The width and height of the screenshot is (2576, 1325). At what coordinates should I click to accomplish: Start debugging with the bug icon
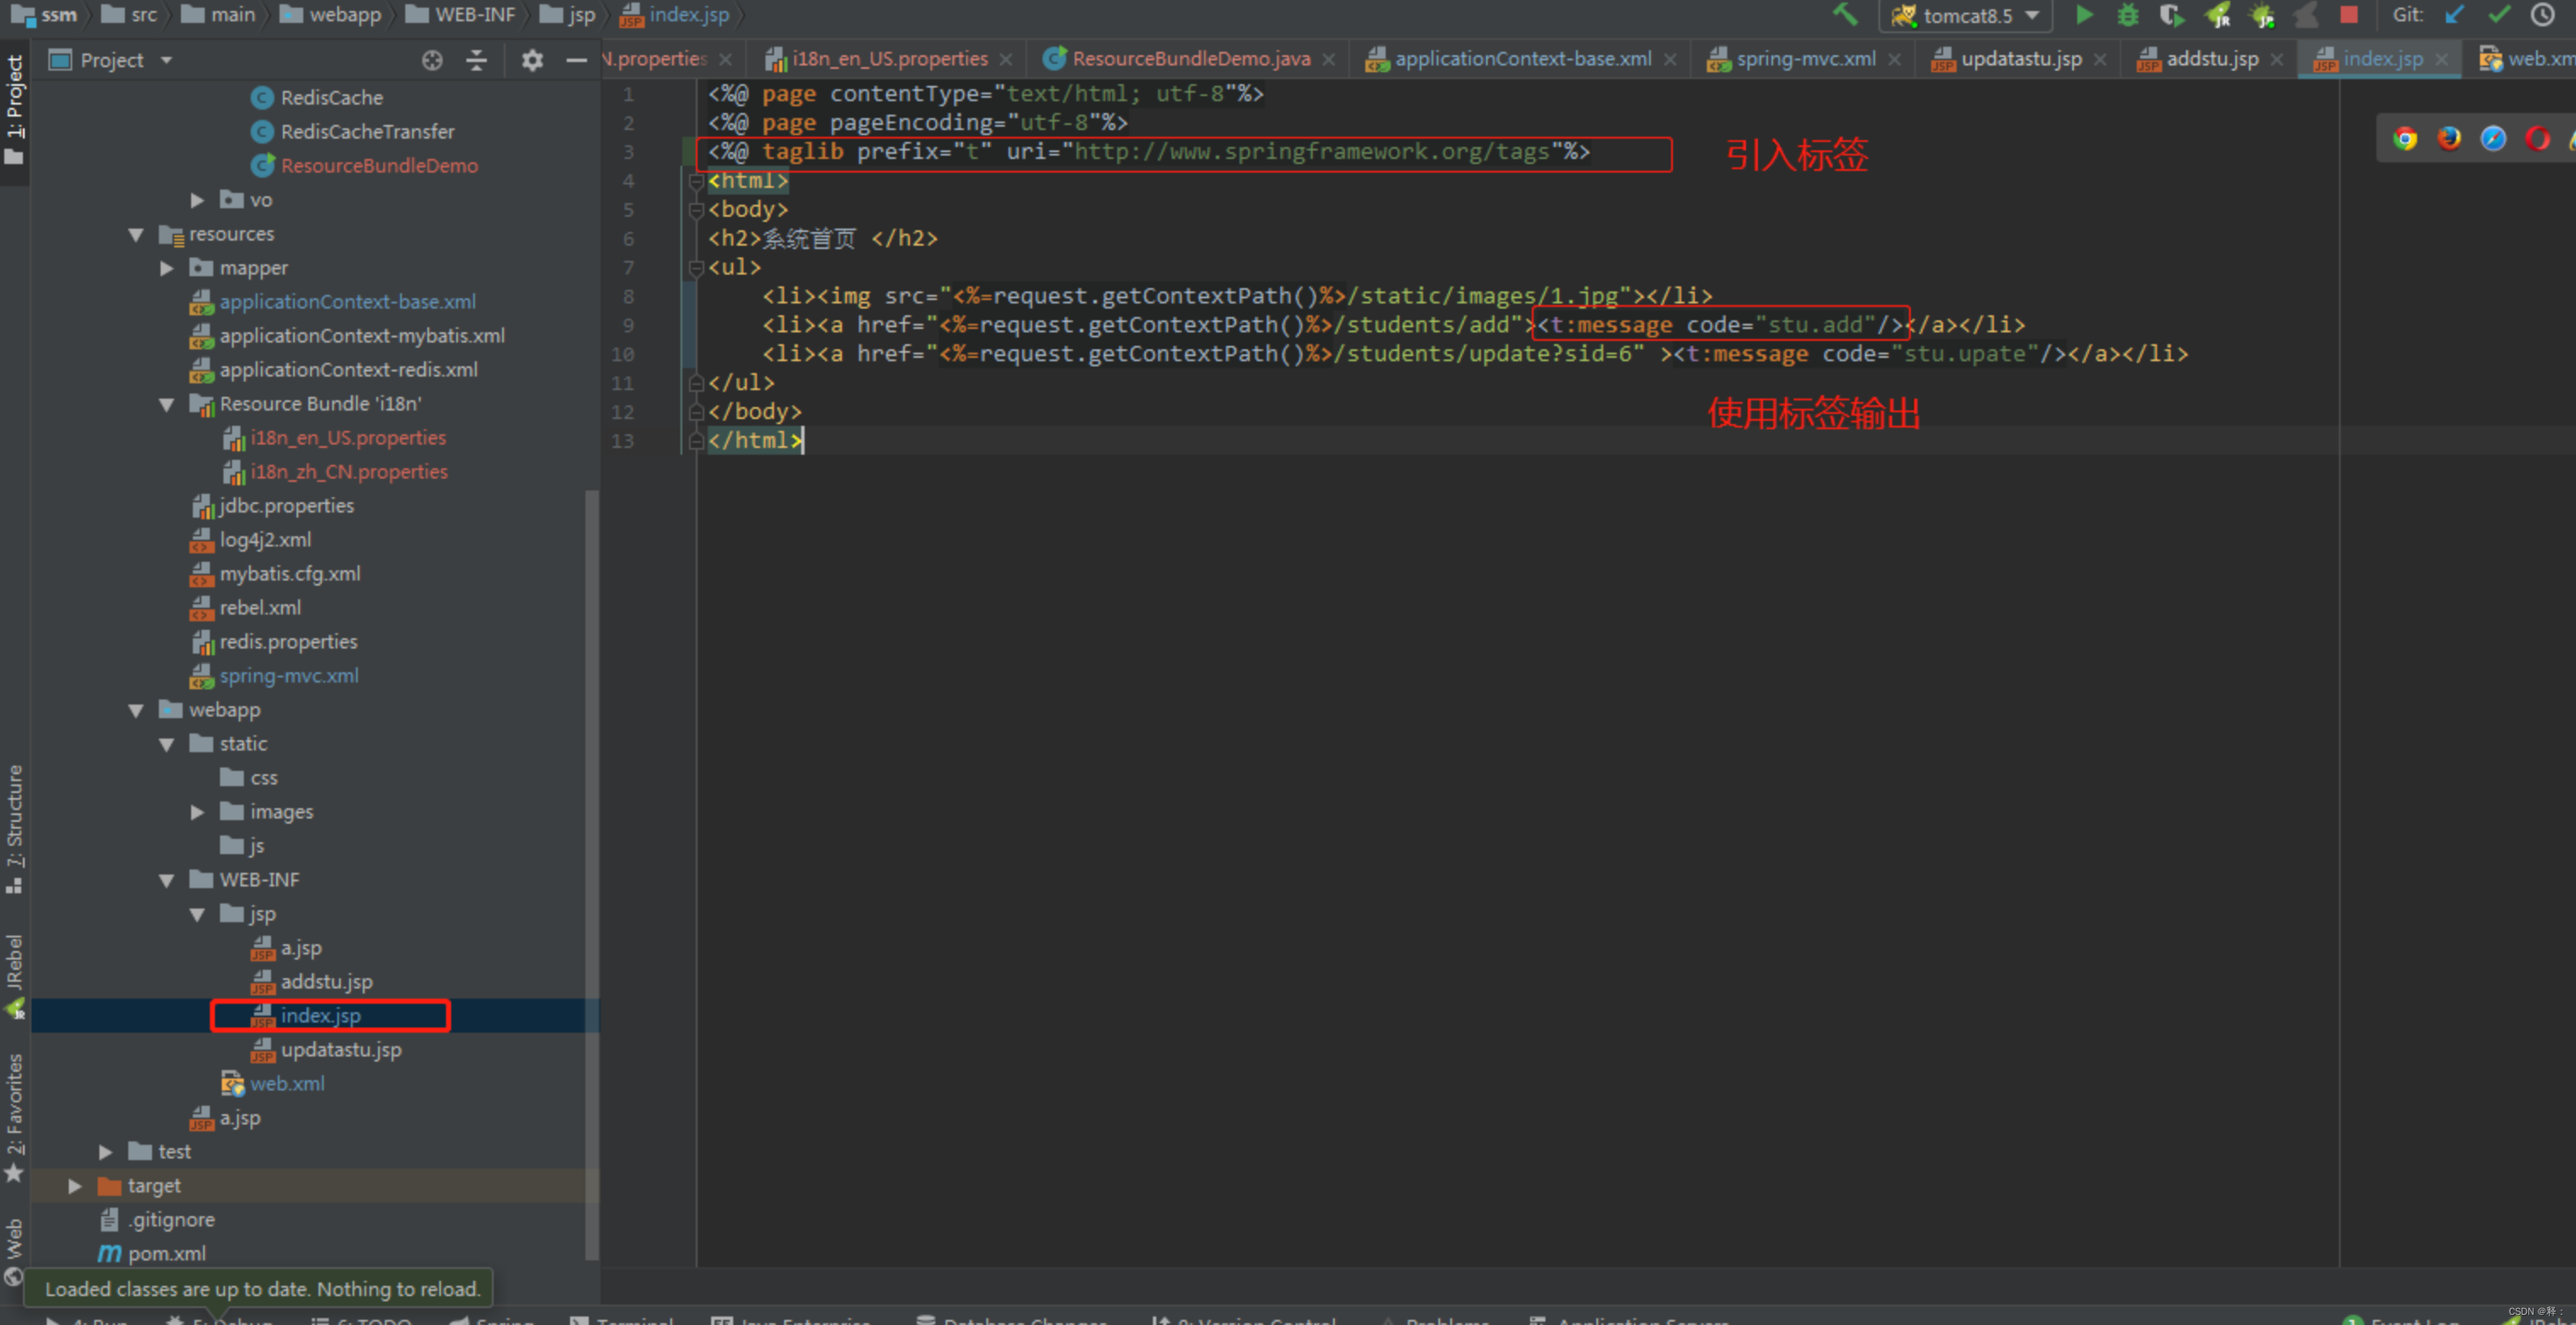point(2128,15)
